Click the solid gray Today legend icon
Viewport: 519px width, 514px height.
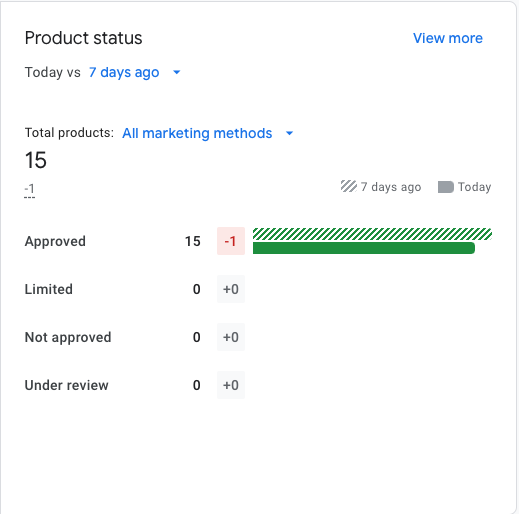446,187
